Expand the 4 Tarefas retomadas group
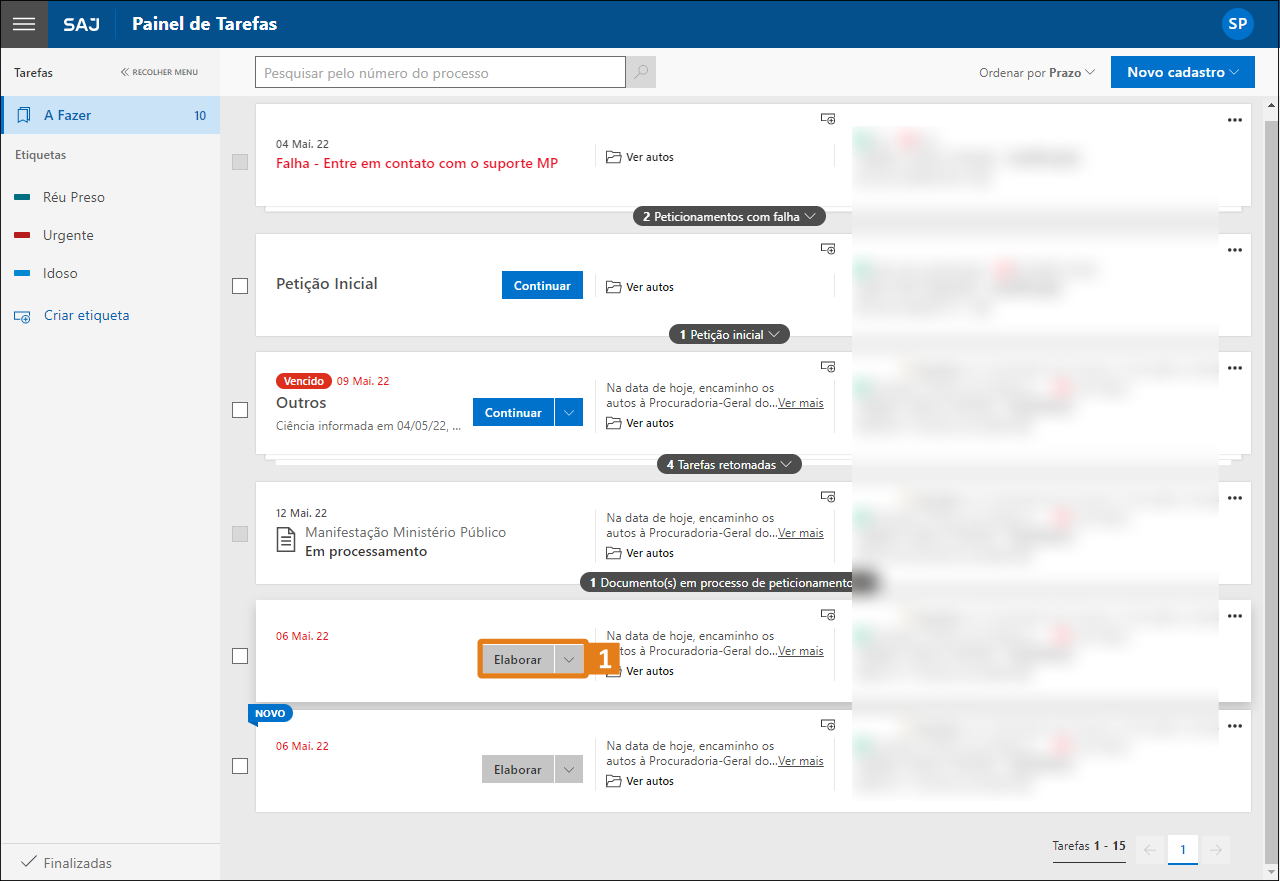 tap(729, 465)
